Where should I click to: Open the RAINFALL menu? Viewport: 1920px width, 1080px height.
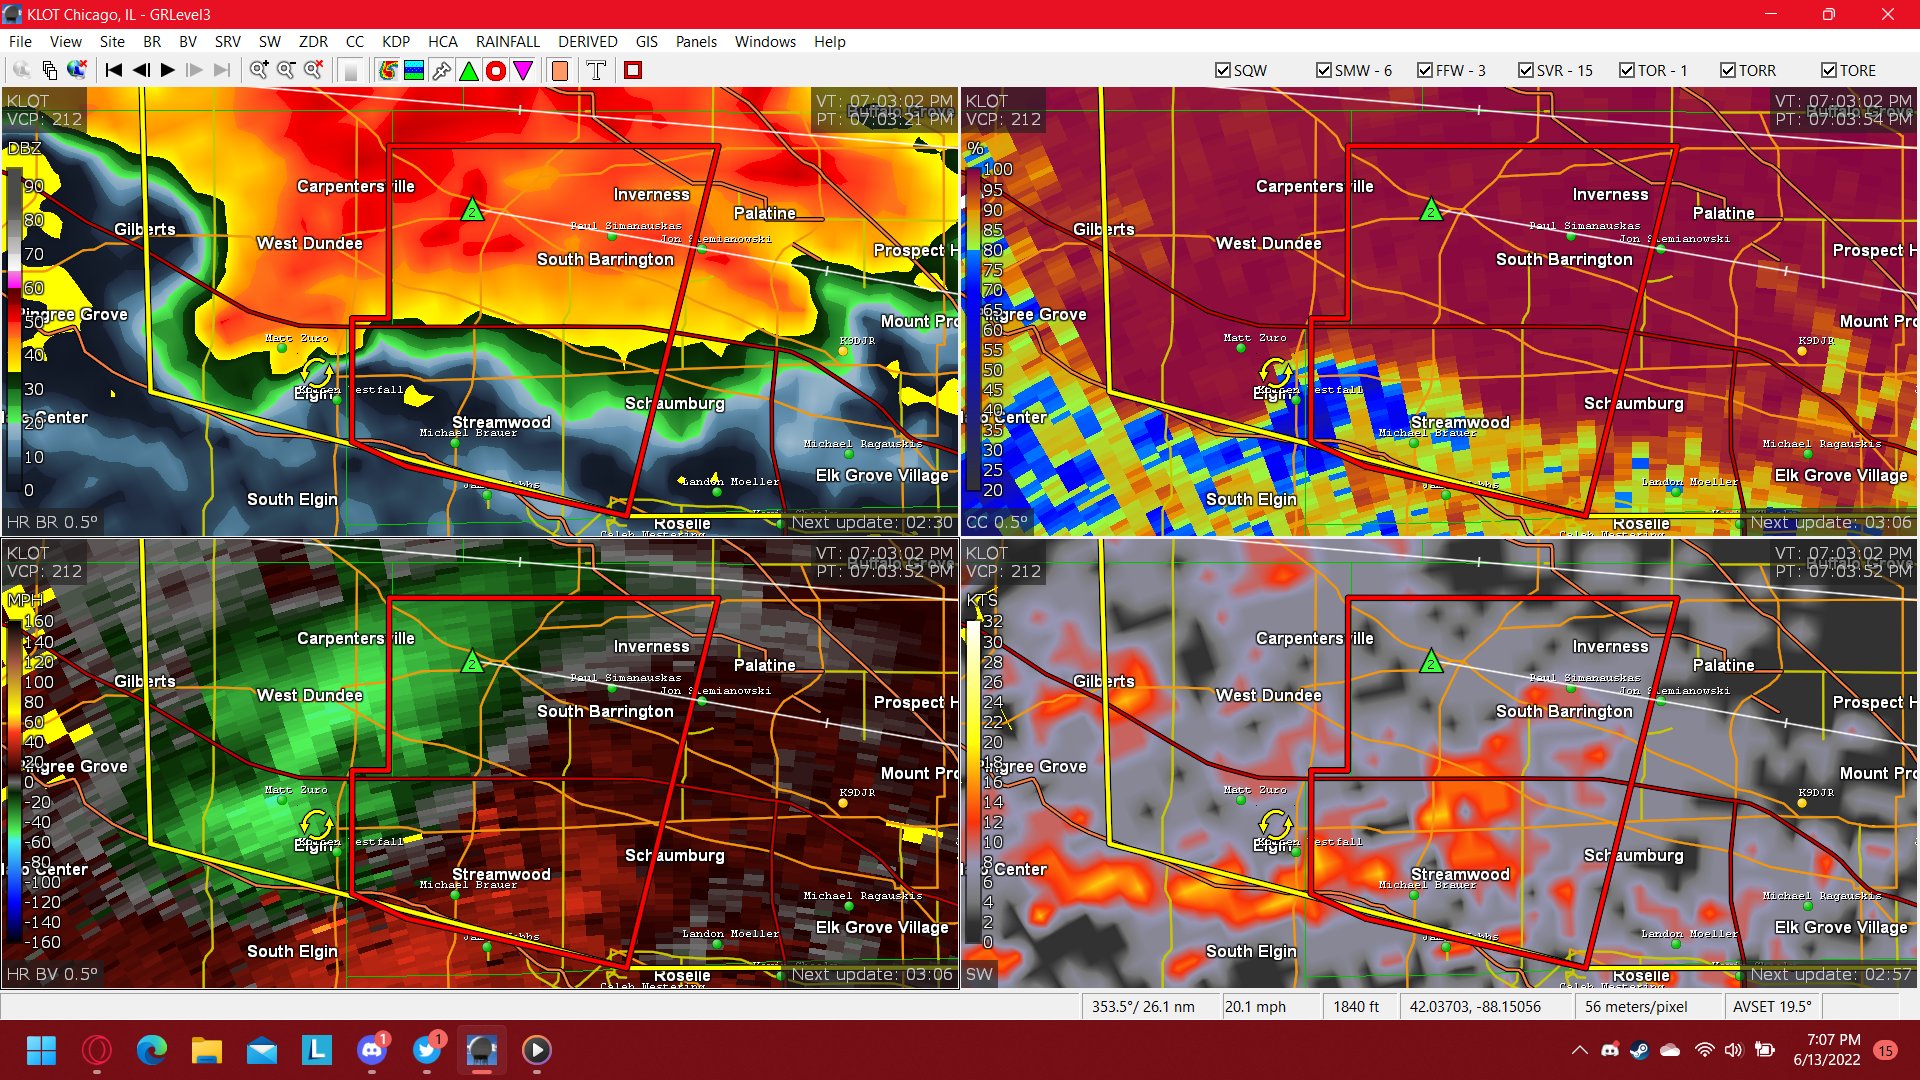(508, 42)
